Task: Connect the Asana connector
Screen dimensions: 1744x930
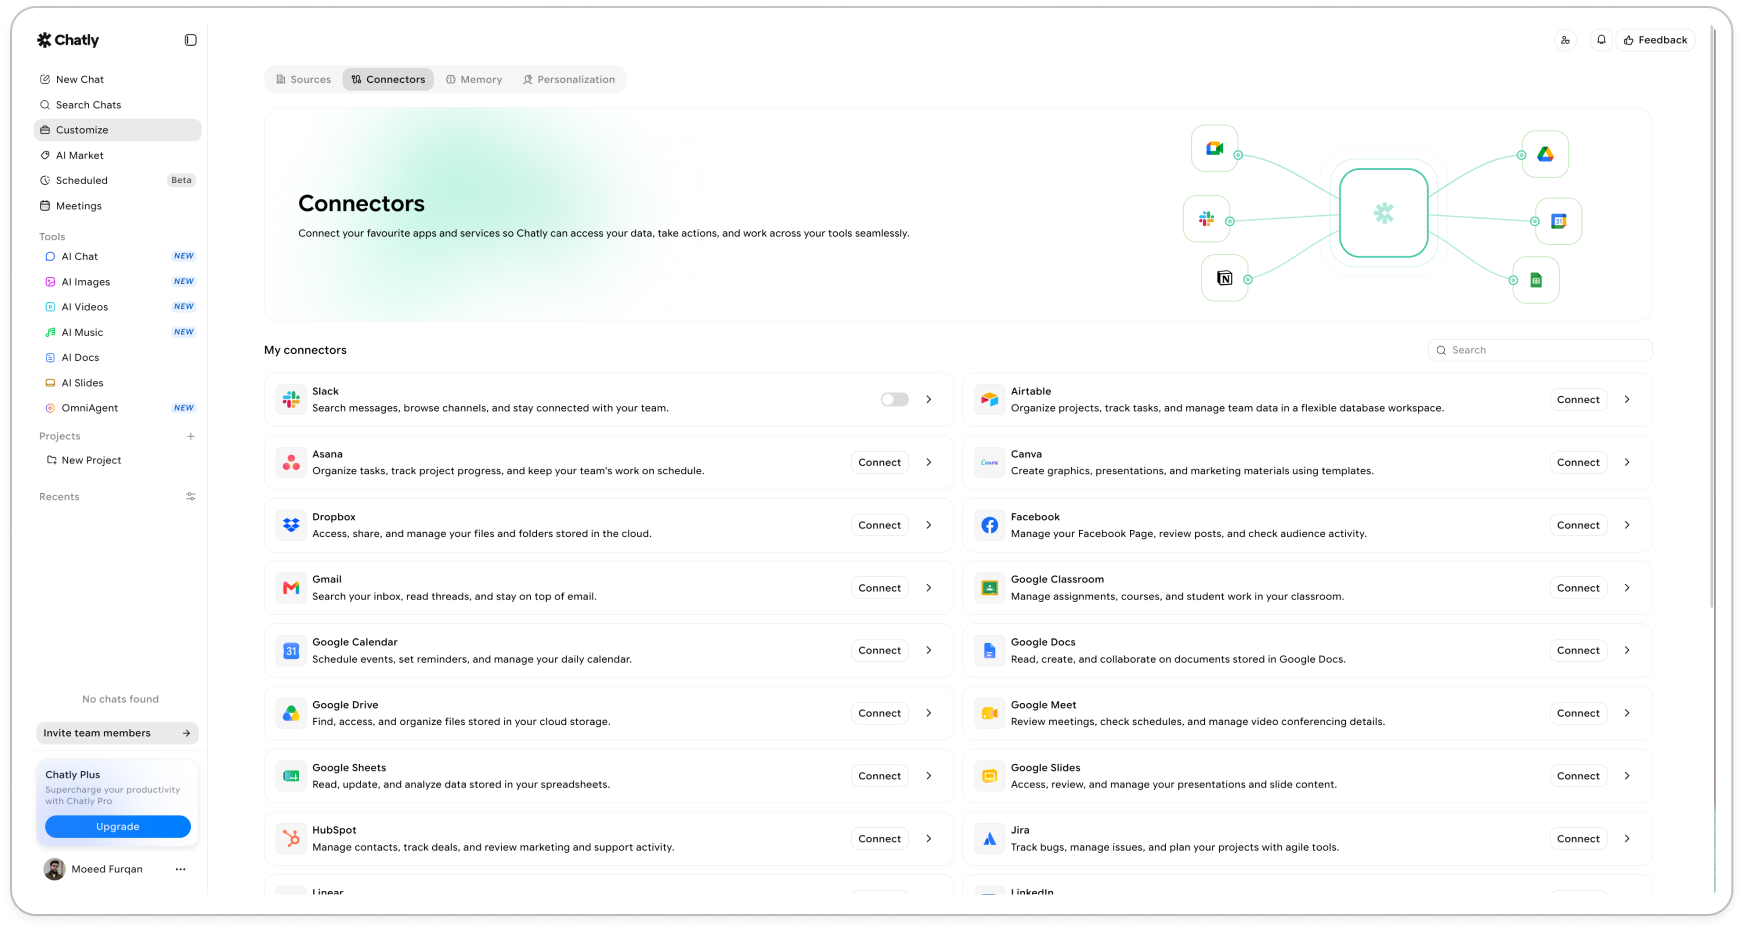Action: click(880, 462)
